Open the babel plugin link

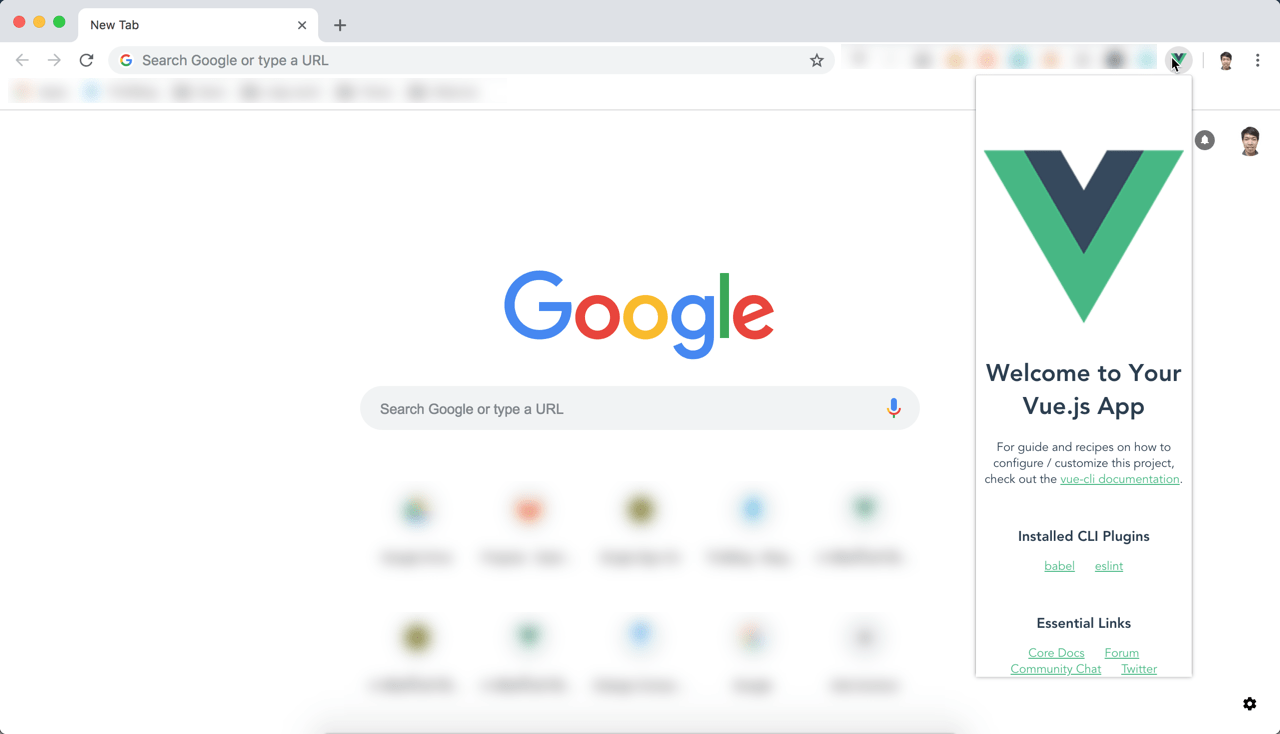(1059, 566)
